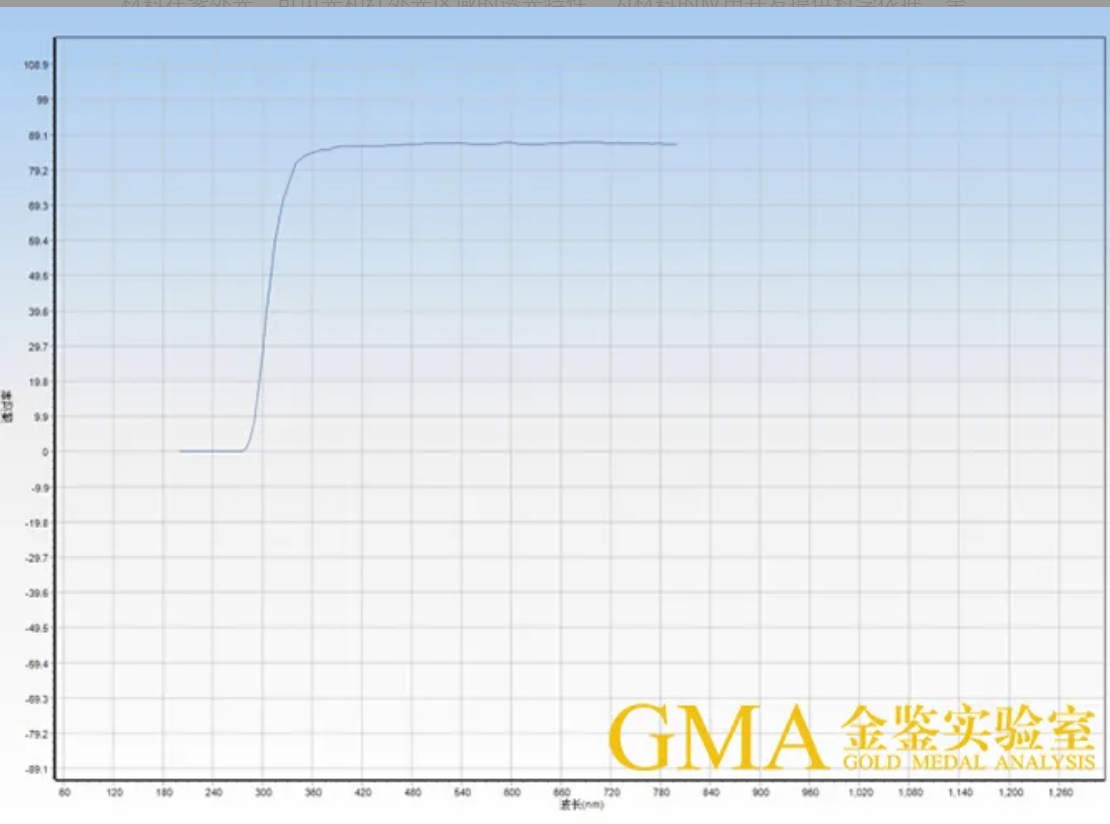Screen dimensions: 1110x824
Task: Click the GOLD MEDAL ANALYSIS caption
Action: [968, 762]
